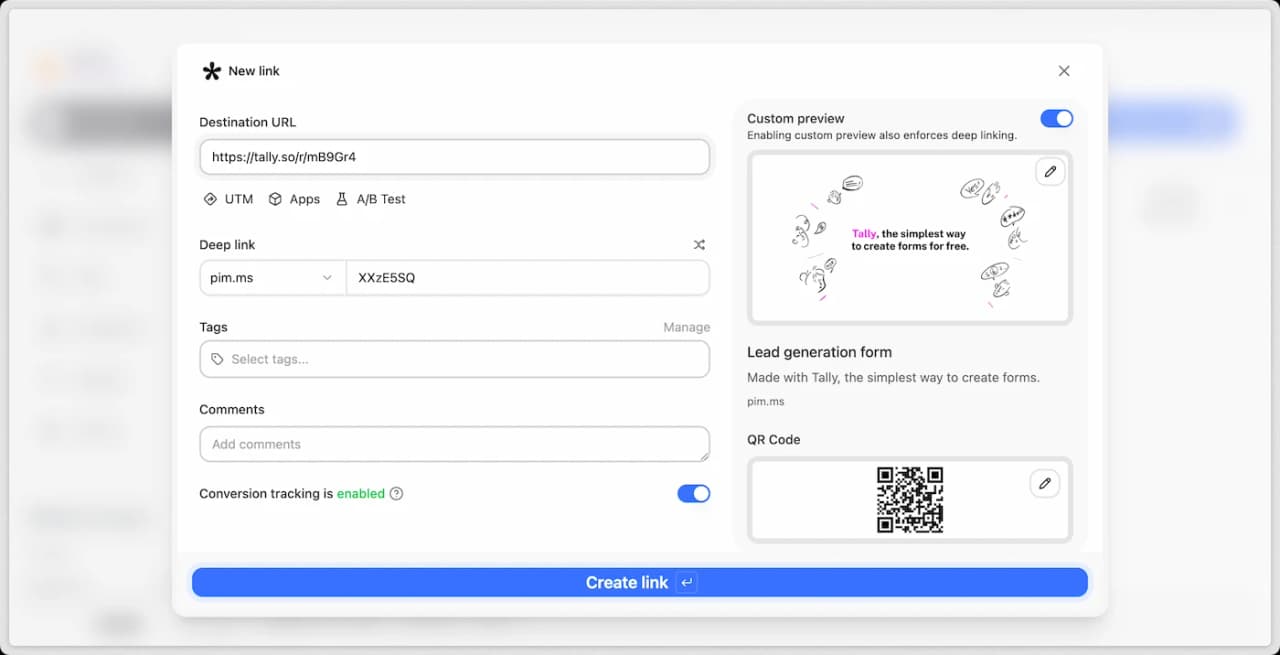Disable the Custom preview toggle
Screen dimensions: 1280x655
(1056, 119)
